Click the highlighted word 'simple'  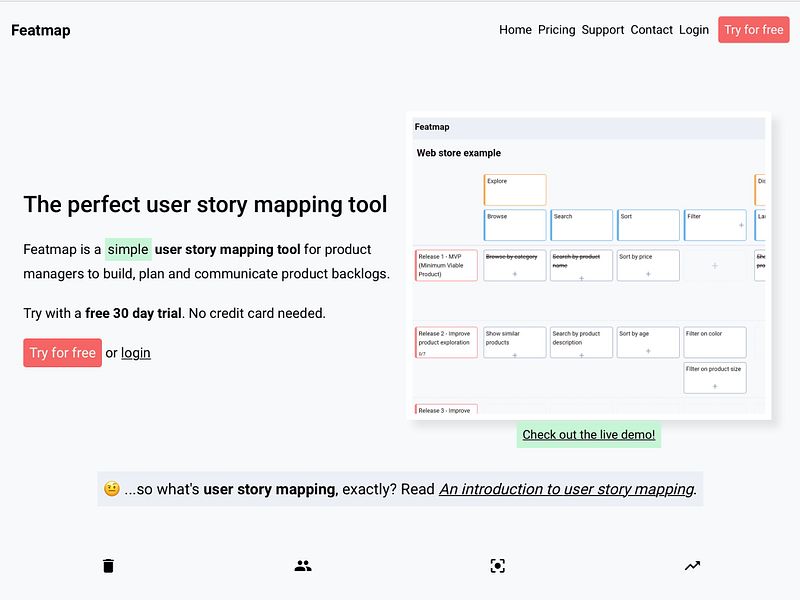(128, 249)
